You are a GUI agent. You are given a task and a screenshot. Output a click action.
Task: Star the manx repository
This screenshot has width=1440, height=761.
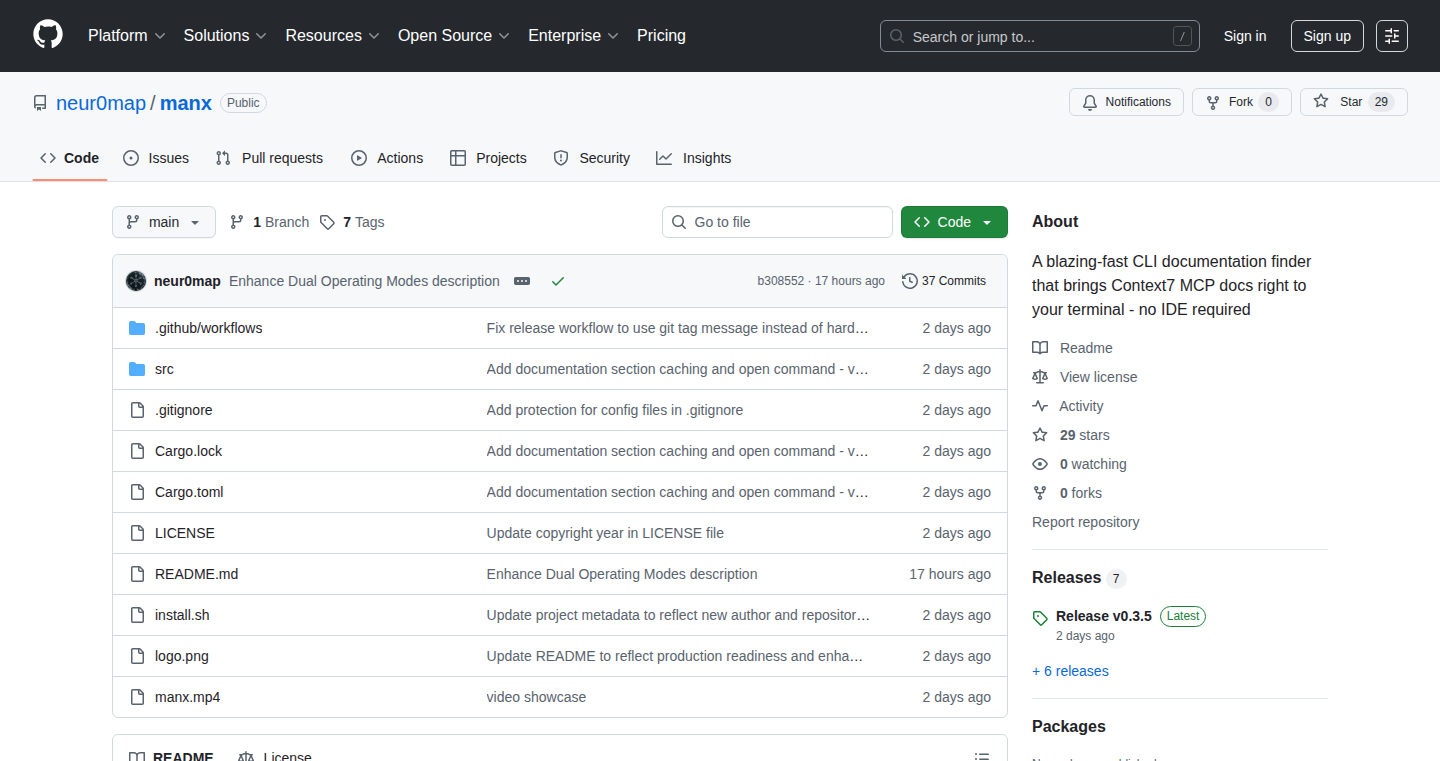pos(1354,102)
